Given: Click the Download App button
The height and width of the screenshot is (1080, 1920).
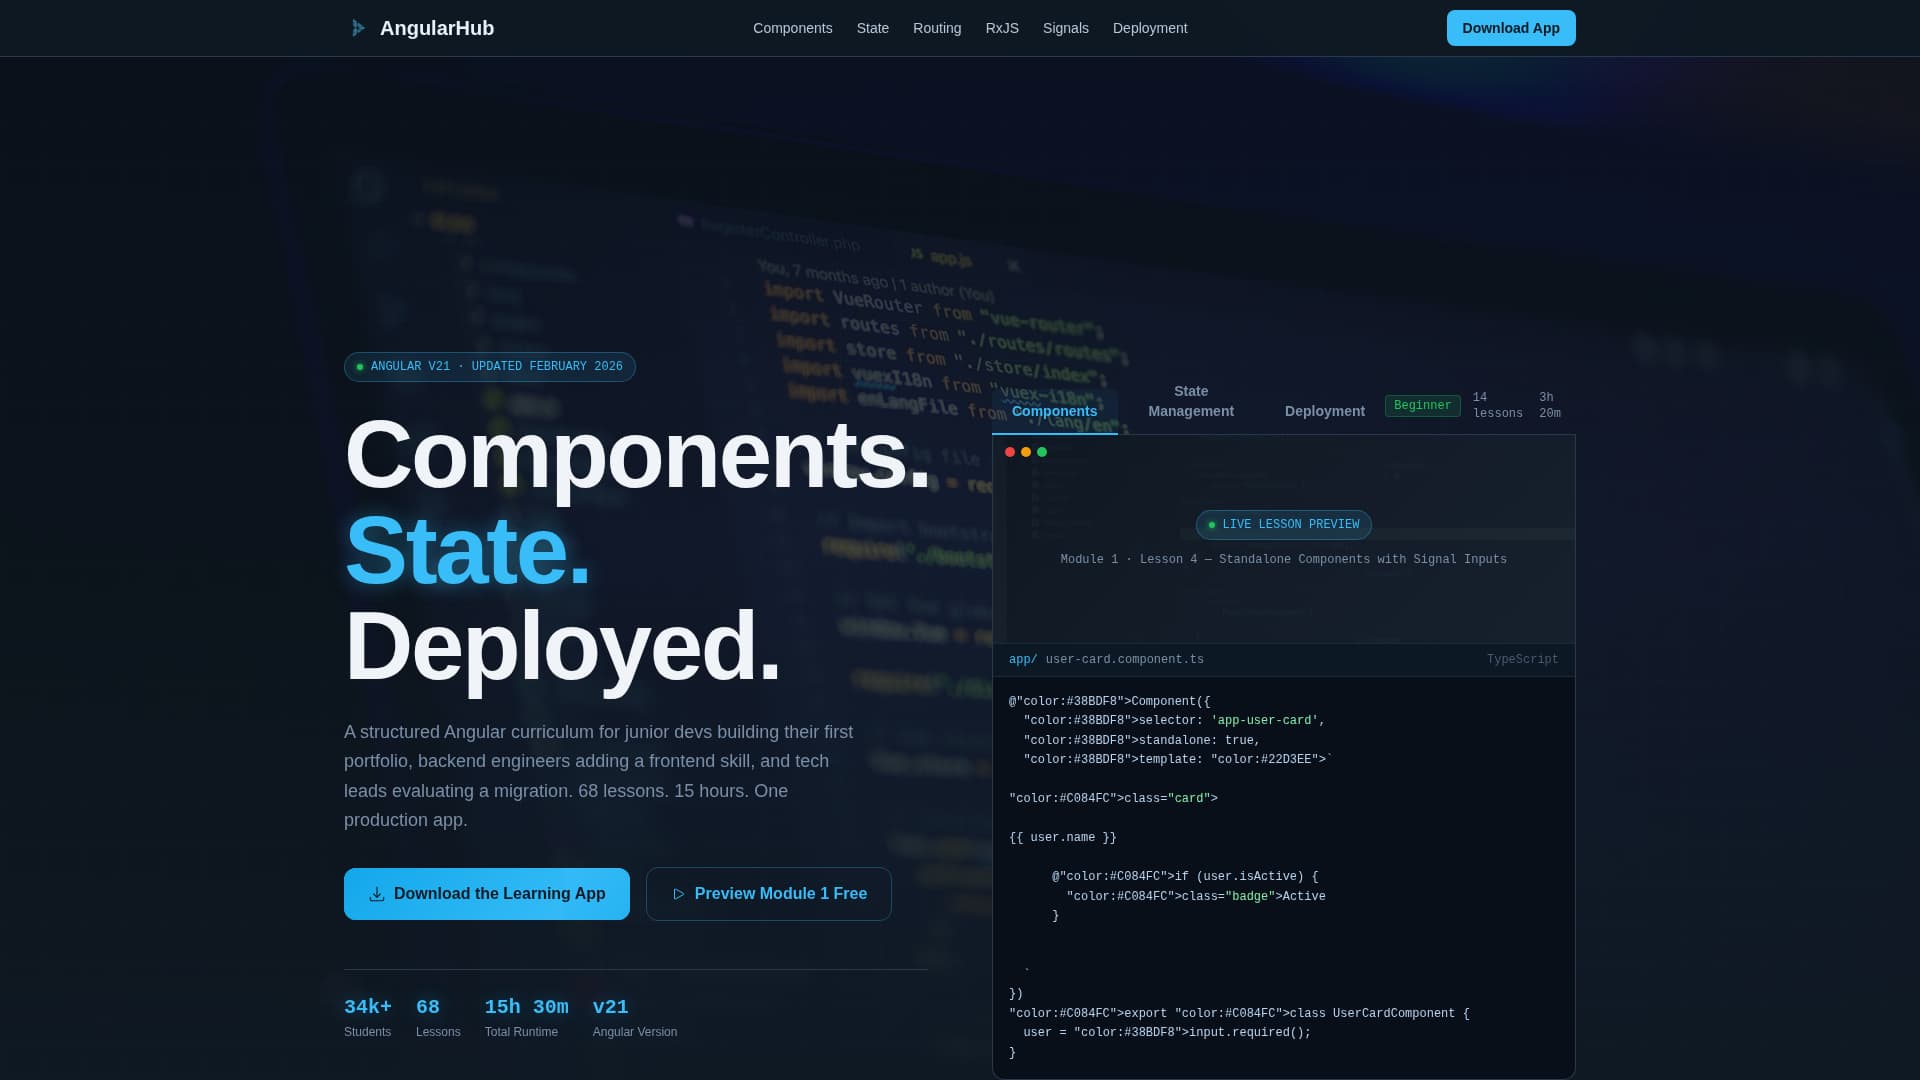Looking at the screenshot, I should click(x=1510, y=28).
